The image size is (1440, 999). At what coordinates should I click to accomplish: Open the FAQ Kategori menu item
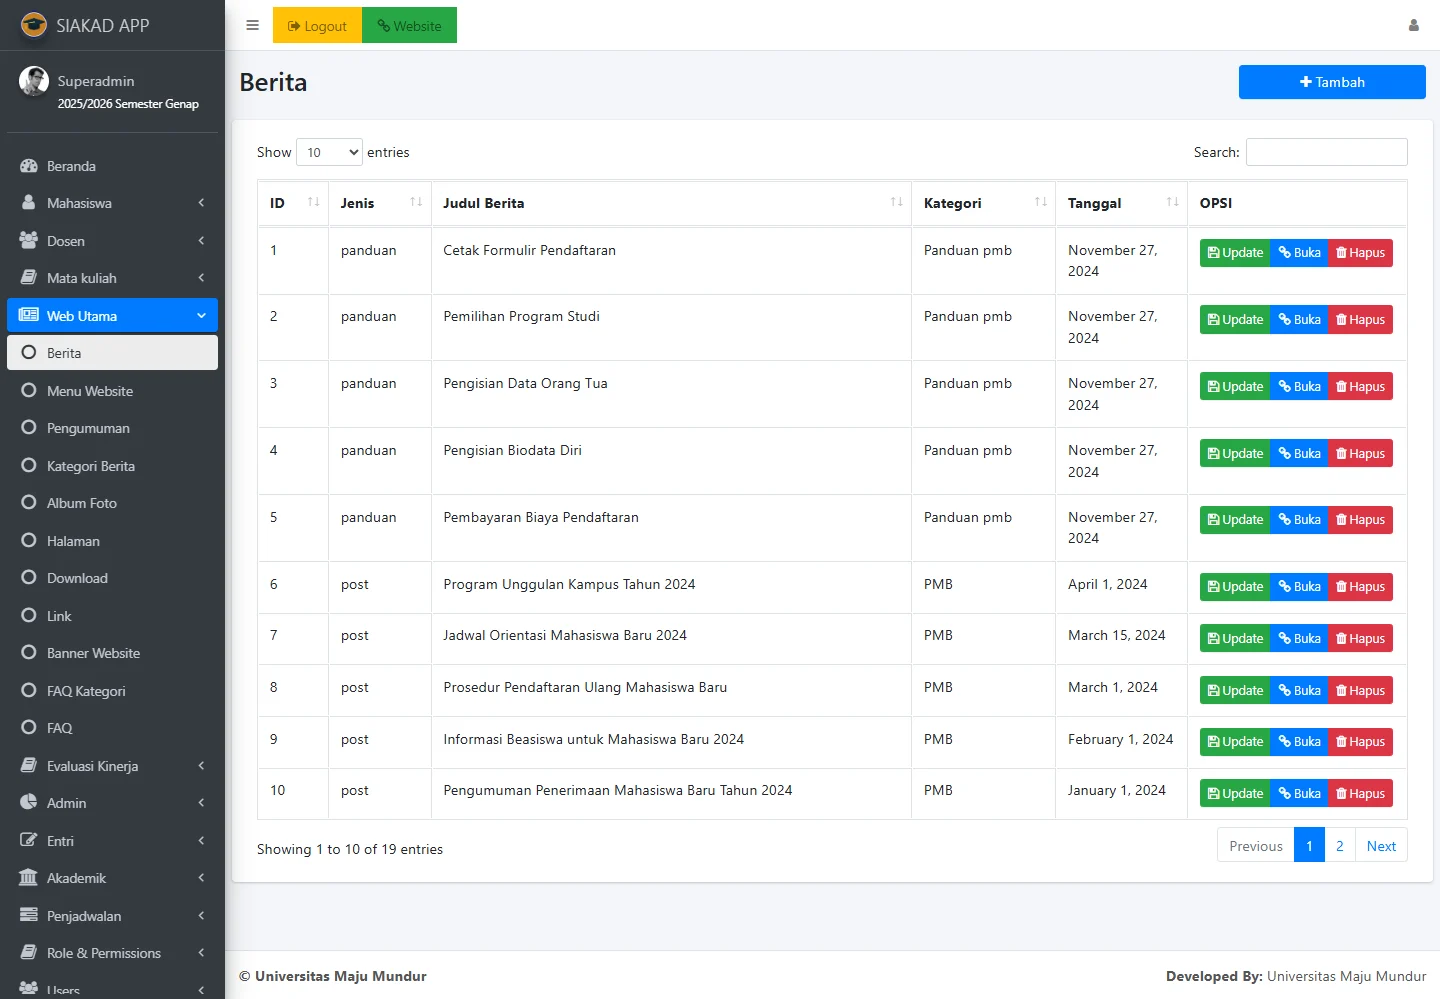click(x=86, y=691)
